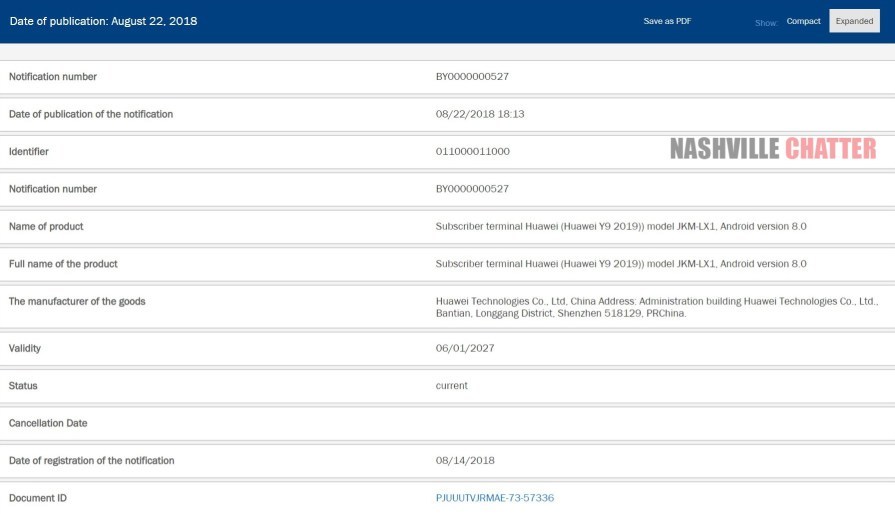Click the status value 'current'
This screenshot has width=895, height=514.
(x=451, y=385)
